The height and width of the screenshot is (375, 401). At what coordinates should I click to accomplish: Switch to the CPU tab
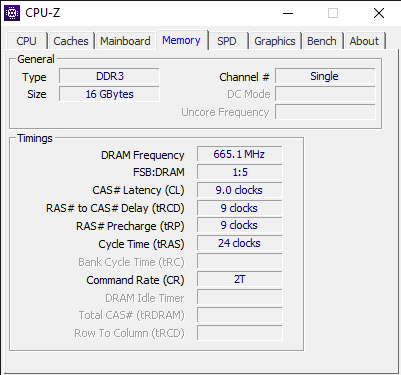[x=26, y=41]
